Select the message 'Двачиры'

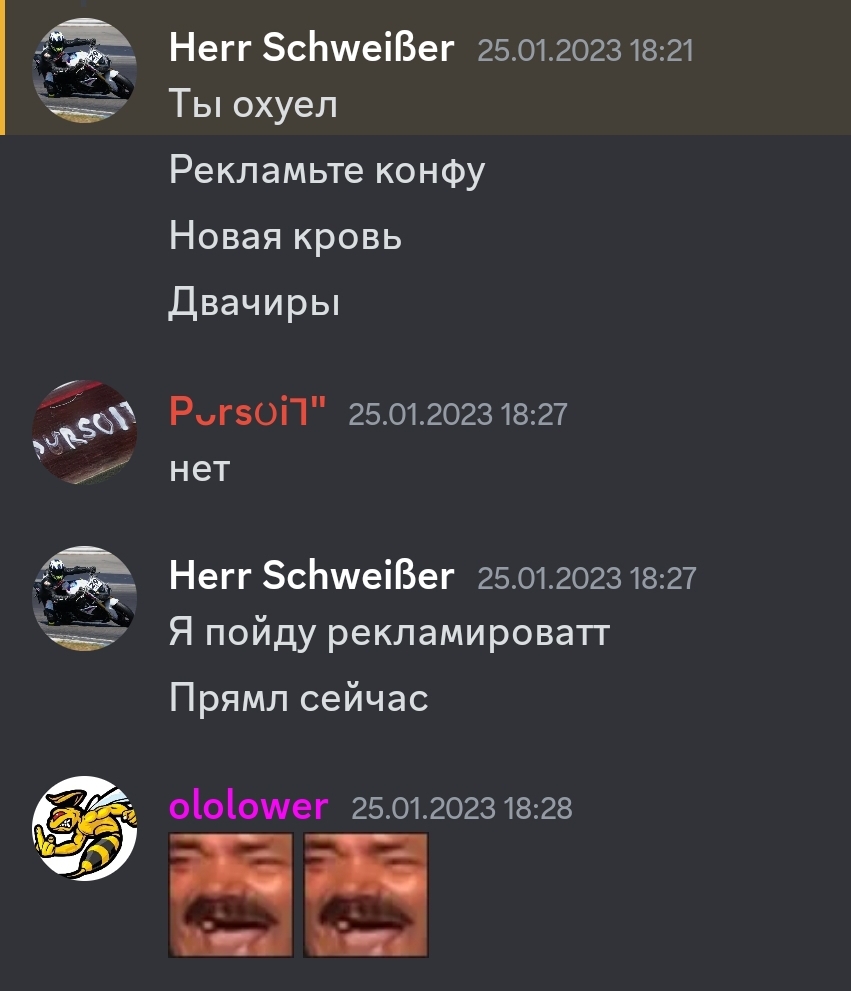pos(254,302)
